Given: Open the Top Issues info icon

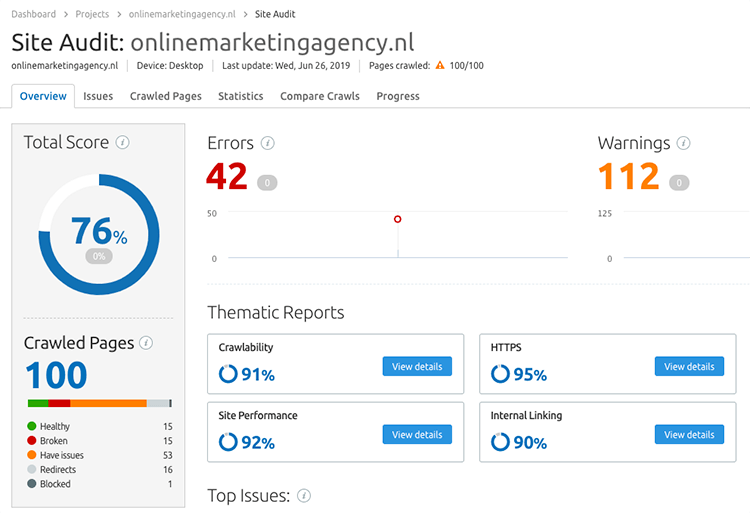Looking at the screenshot, I should click(x=304, y=496).
